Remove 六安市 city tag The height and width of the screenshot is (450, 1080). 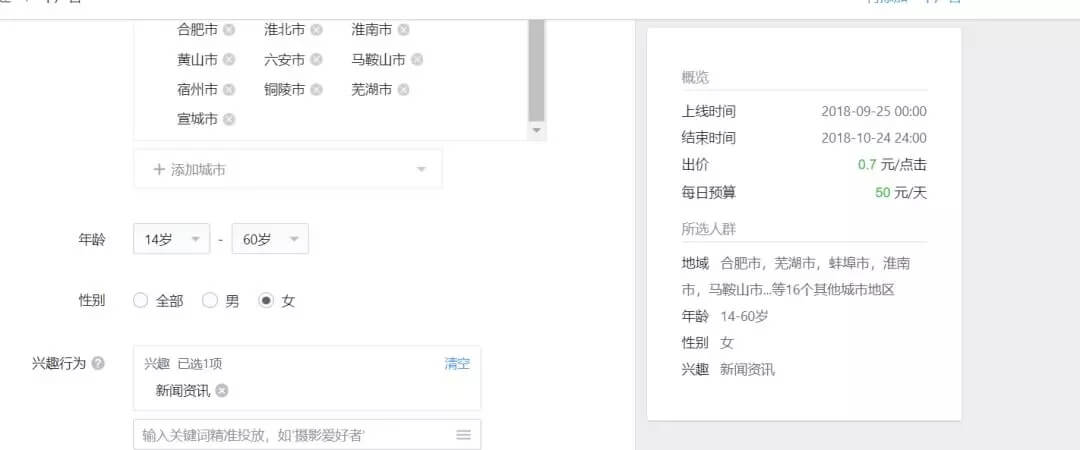pyautogui.click(x=317, y=60)
